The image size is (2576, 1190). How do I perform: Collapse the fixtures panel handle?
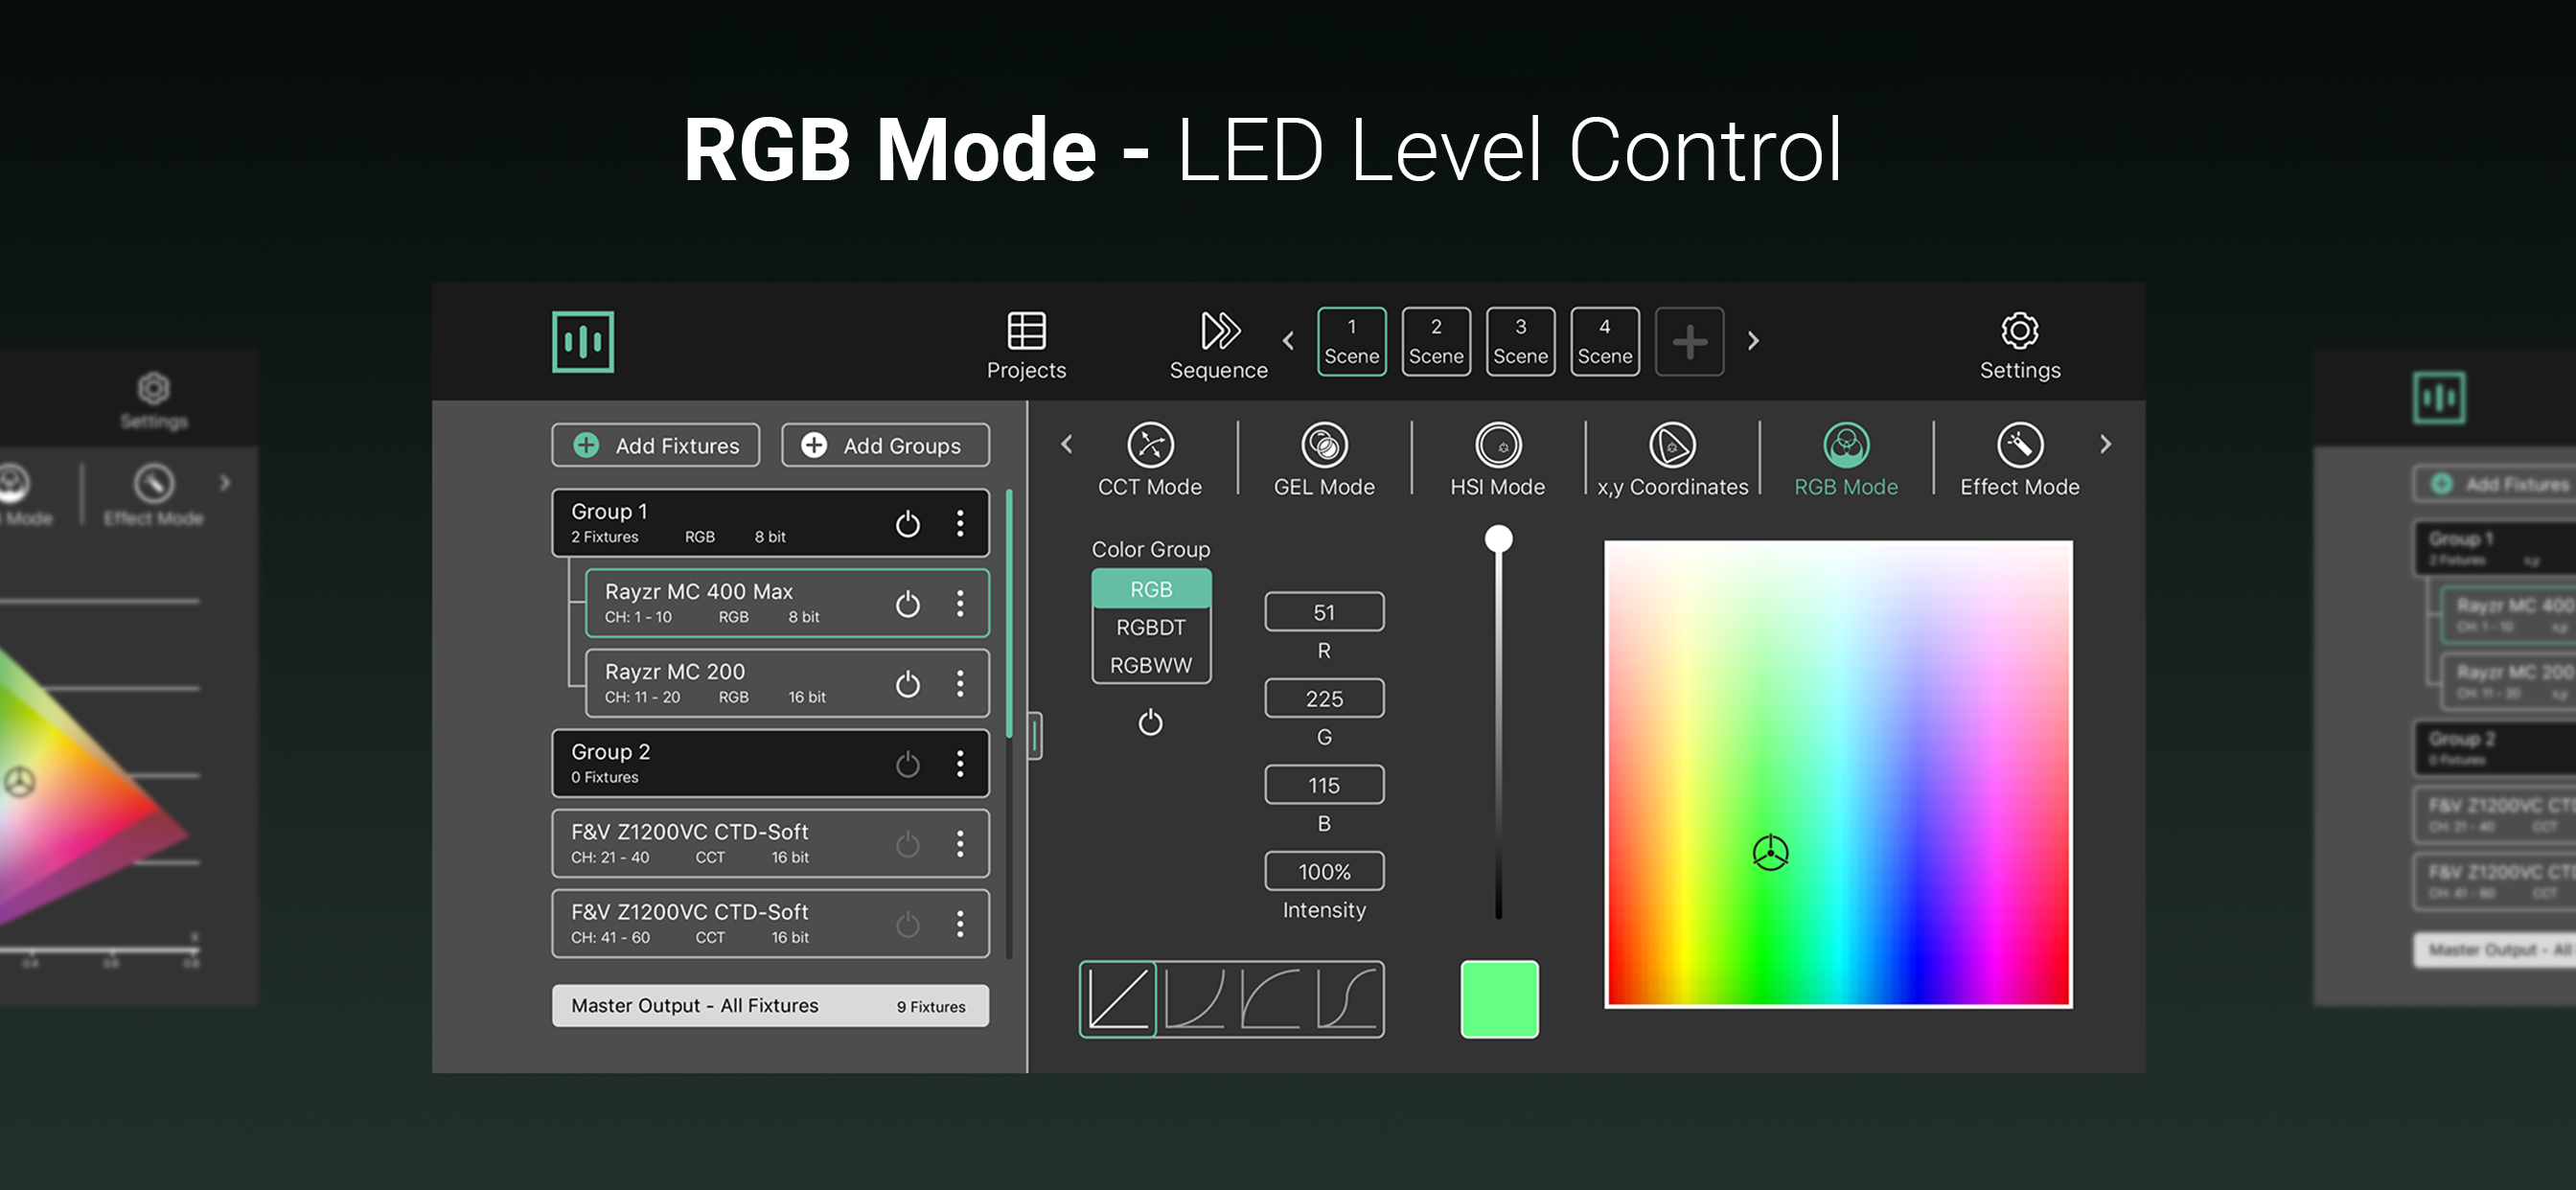pyautogui.click(x=1035, y=736)
